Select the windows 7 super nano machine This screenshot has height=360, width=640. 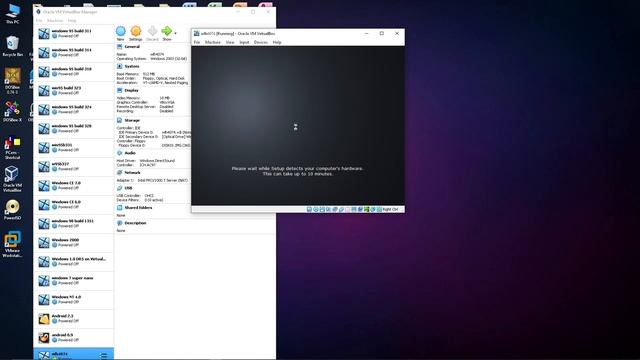(73, 281)
